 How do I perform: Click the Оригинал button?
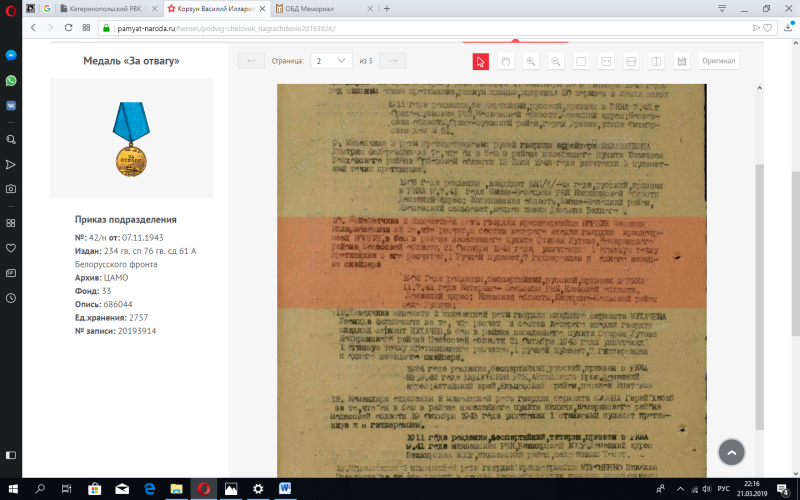718,61
